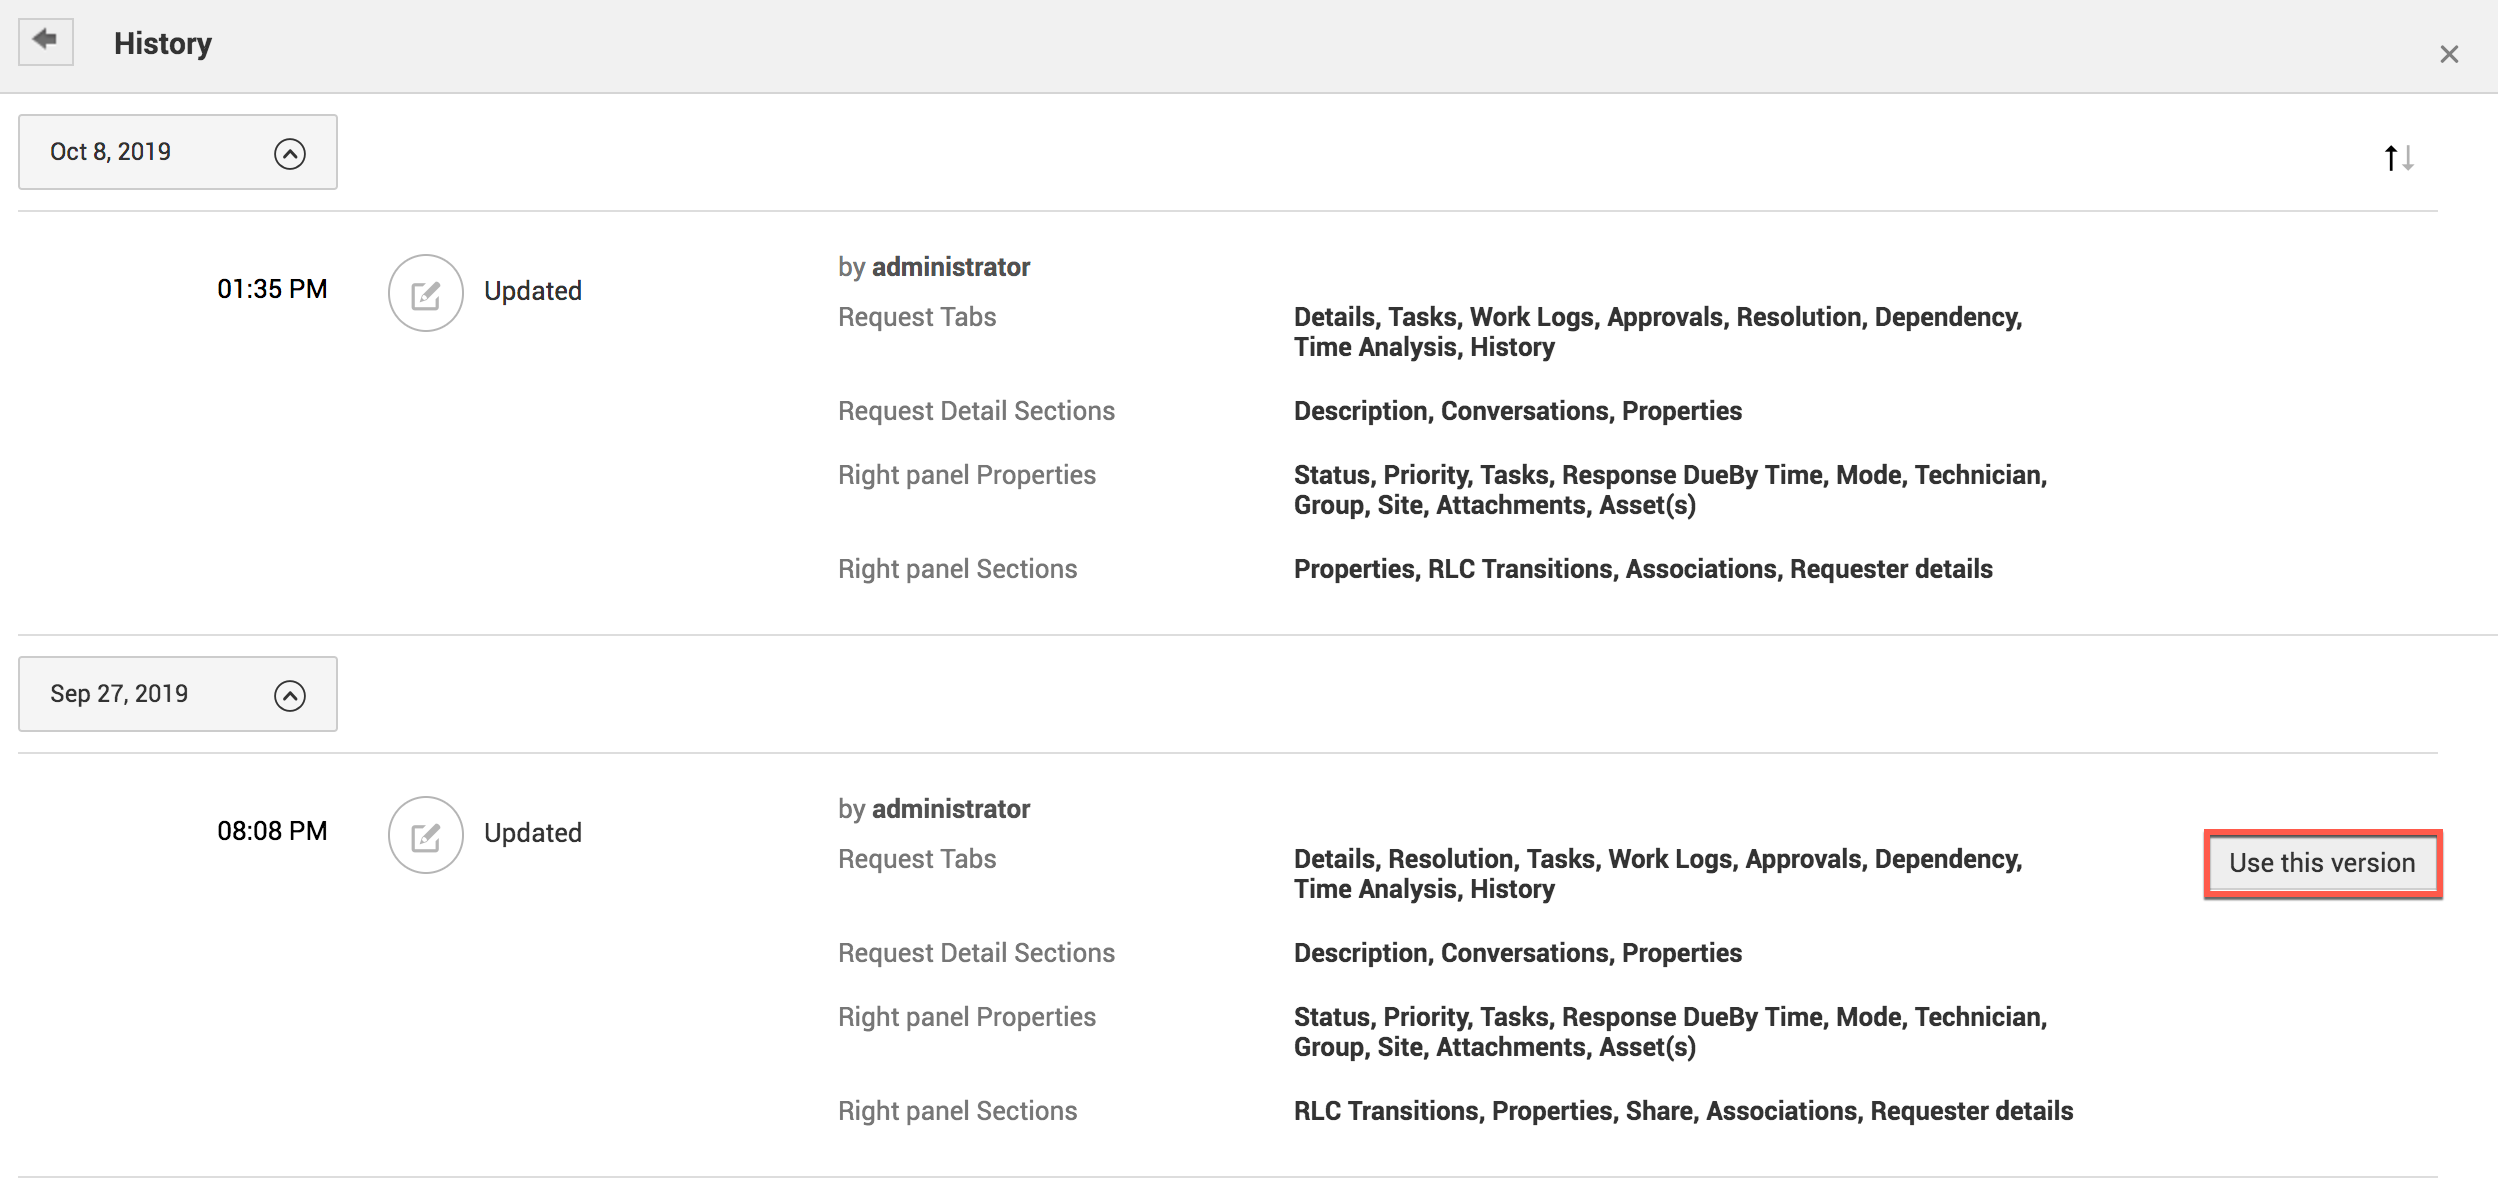Screen dimensions: 2498x1178
Task: Collapse the Sep 27, 2019 section chevron
Action: click(x=290, y=695)
